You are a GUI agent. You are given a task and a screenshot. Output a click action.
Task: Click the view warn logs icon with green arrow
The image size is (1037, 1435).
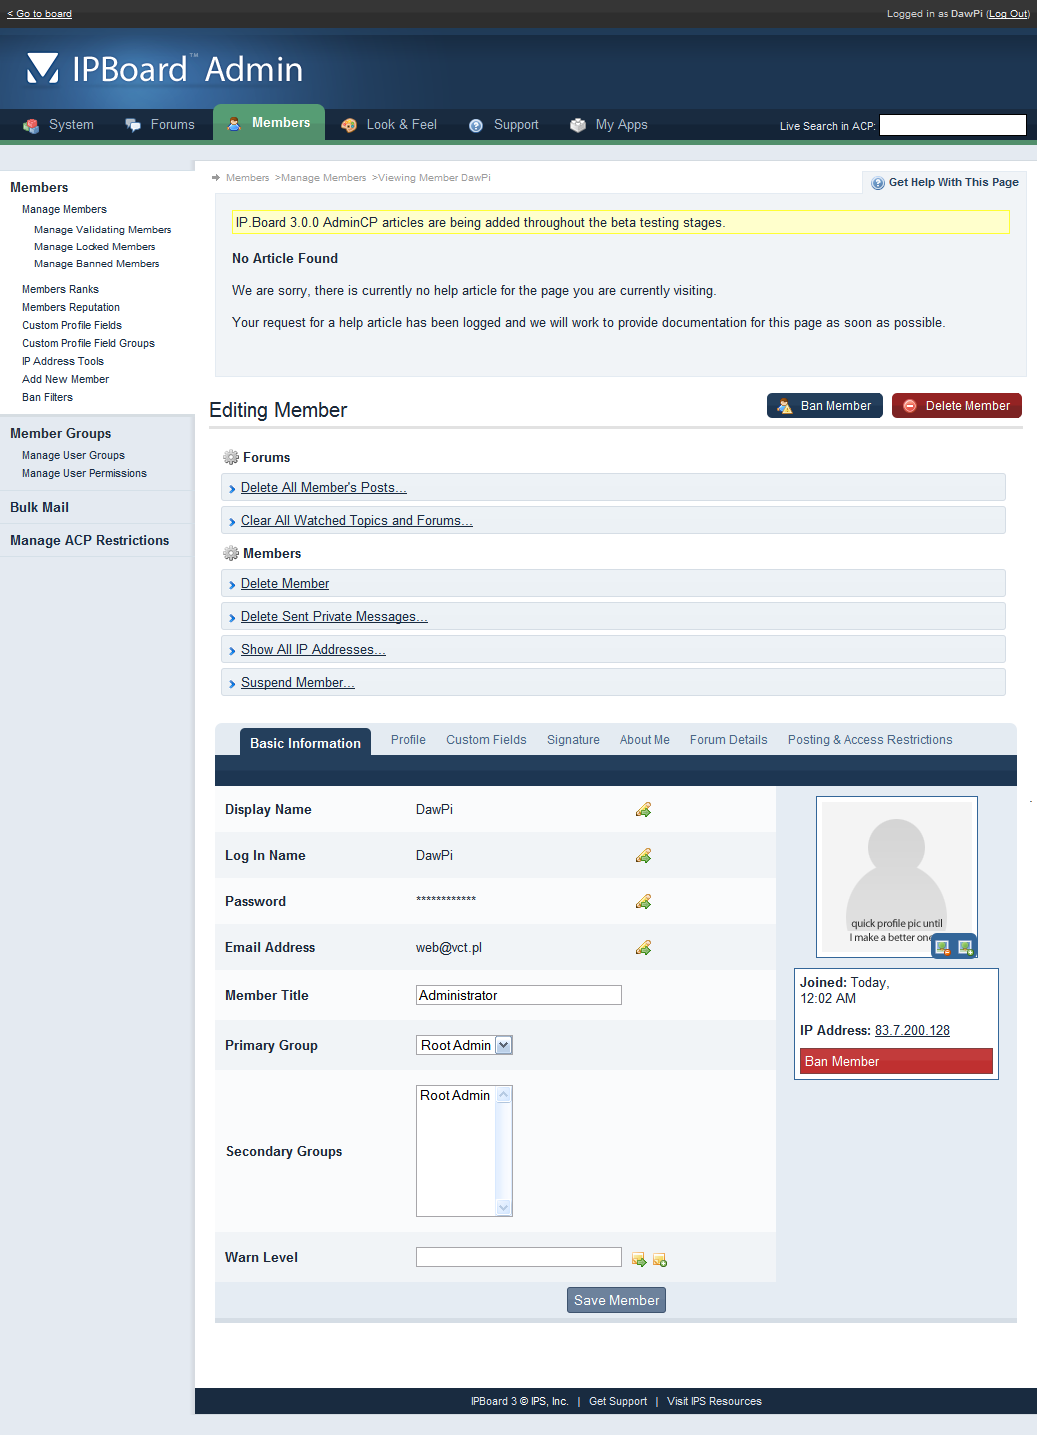coord(638,1259)
